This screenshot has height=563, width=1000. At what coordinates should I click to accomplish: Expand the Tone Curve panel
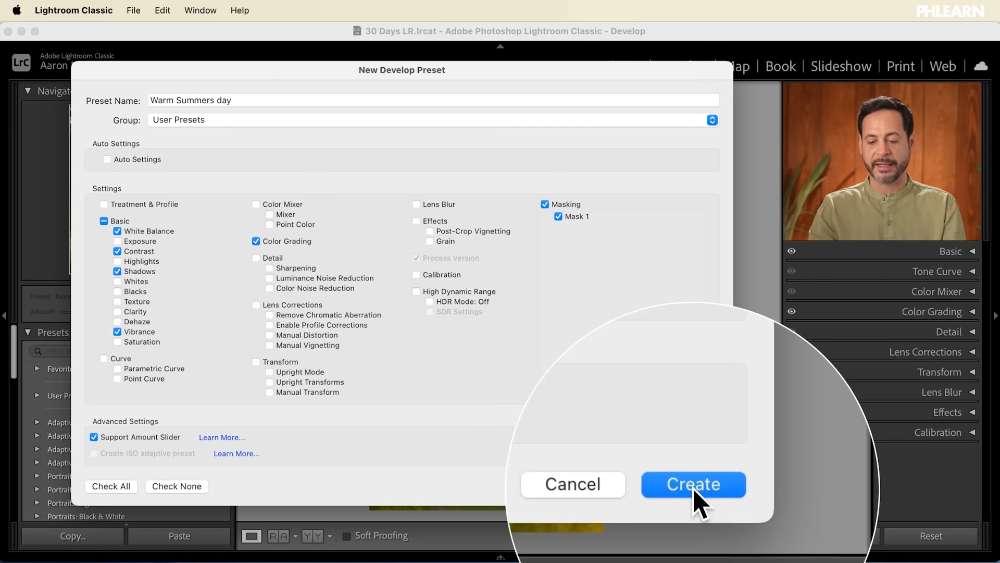click(972, 272)
